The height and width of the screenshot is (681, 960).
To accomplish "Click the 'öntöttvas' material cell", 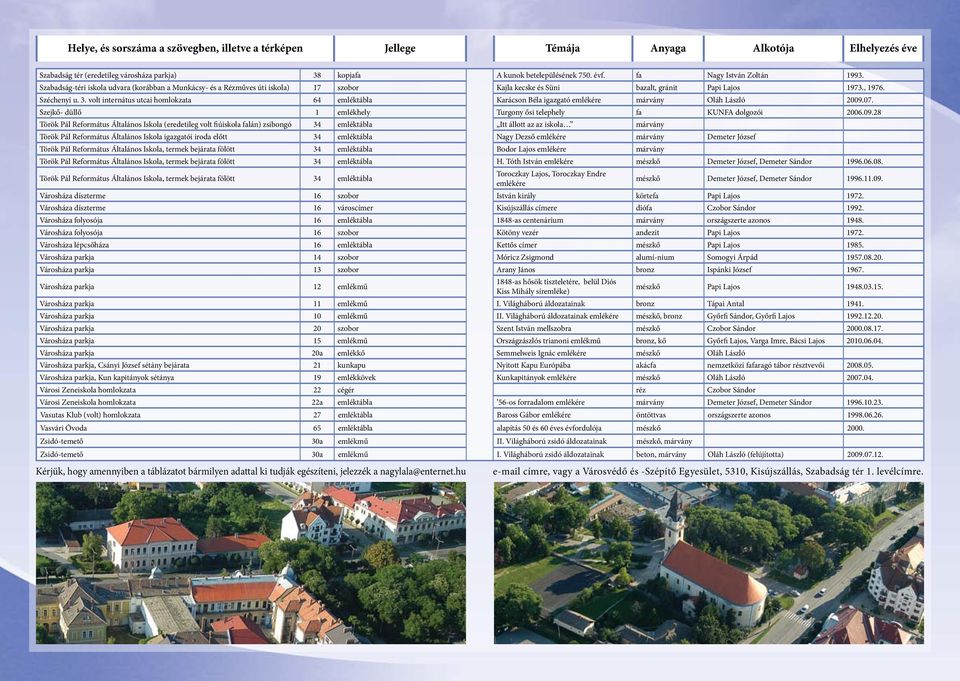I will click(x=668, y=415).
